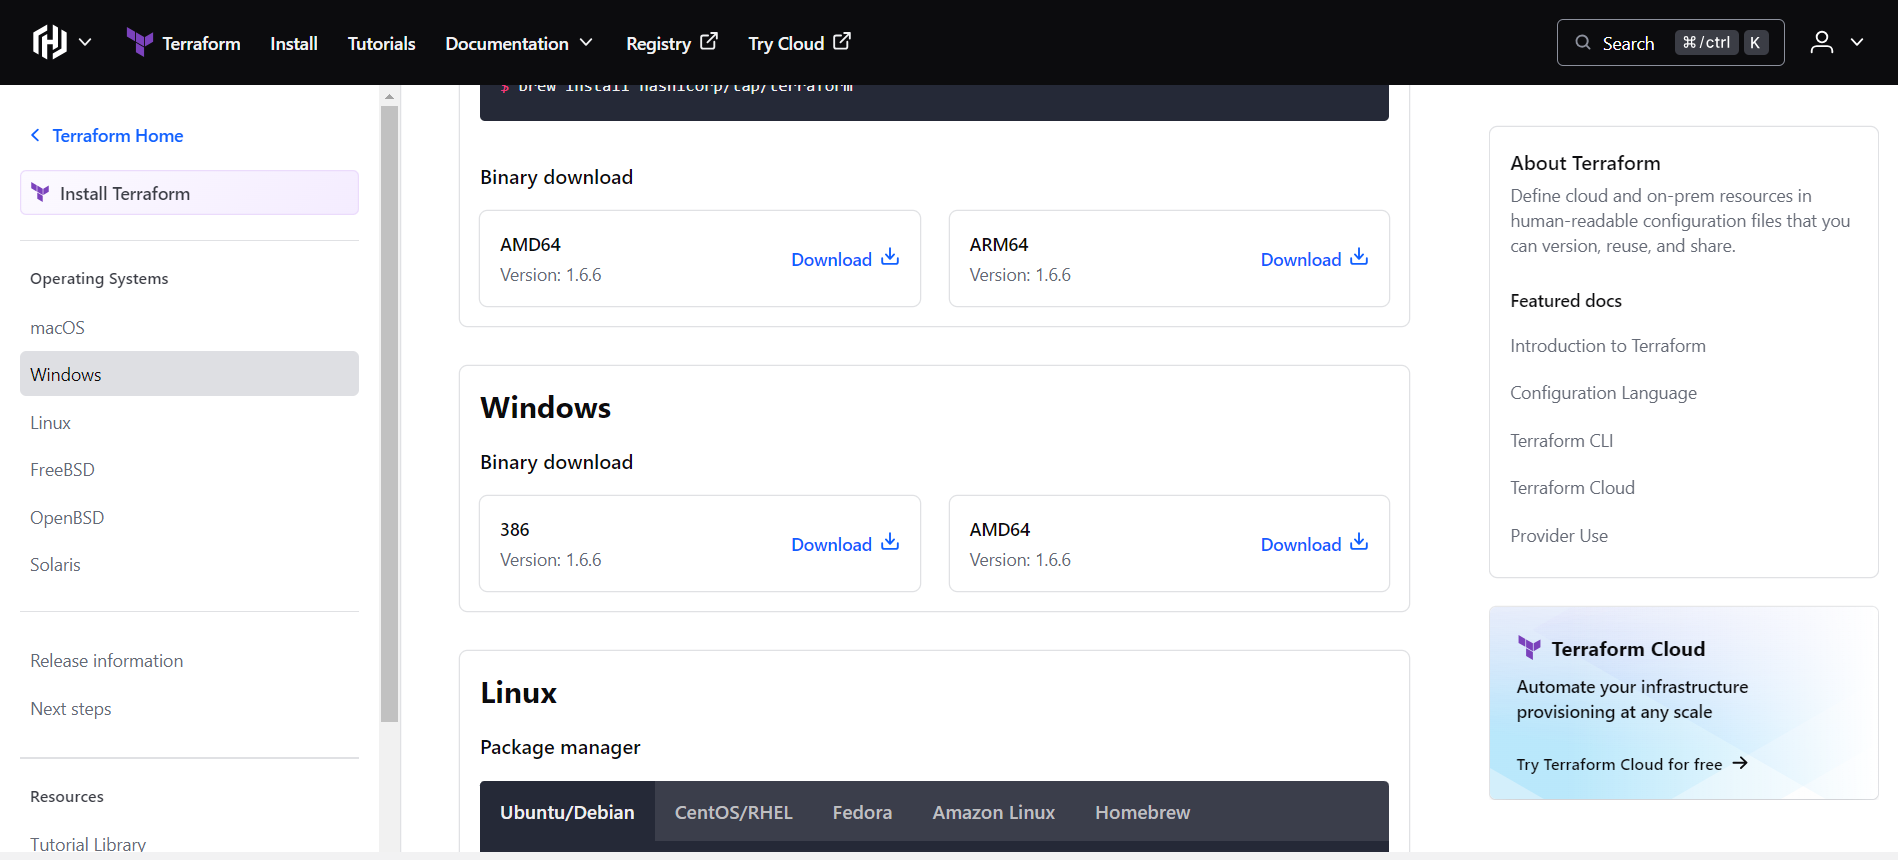This screenshot has height=860, width=1898.
Task: Click the user account icon
Action: click(1822, 42)
